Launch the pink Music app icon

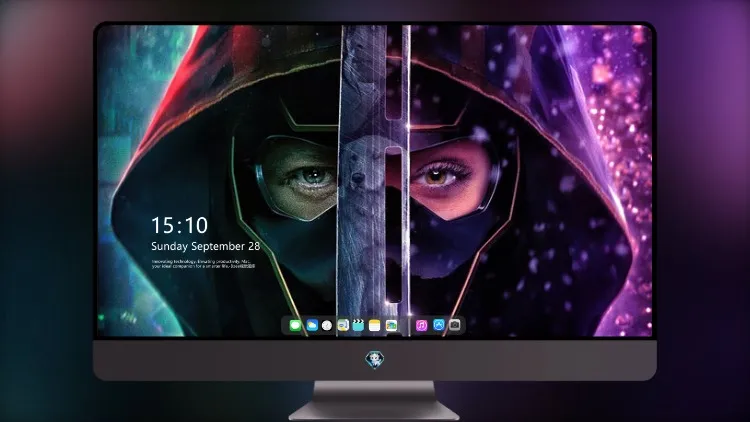[421, 326]
